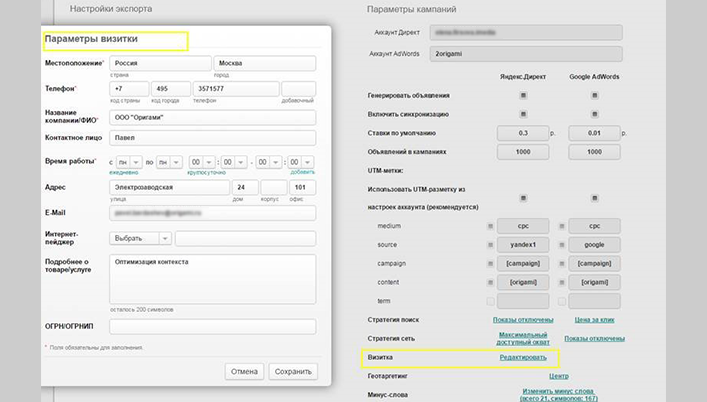Click Яндекс.Директ Объявлений в кампаниях field 1000
This screenshot has width=707, height=402.
click(x=523, y=152)
